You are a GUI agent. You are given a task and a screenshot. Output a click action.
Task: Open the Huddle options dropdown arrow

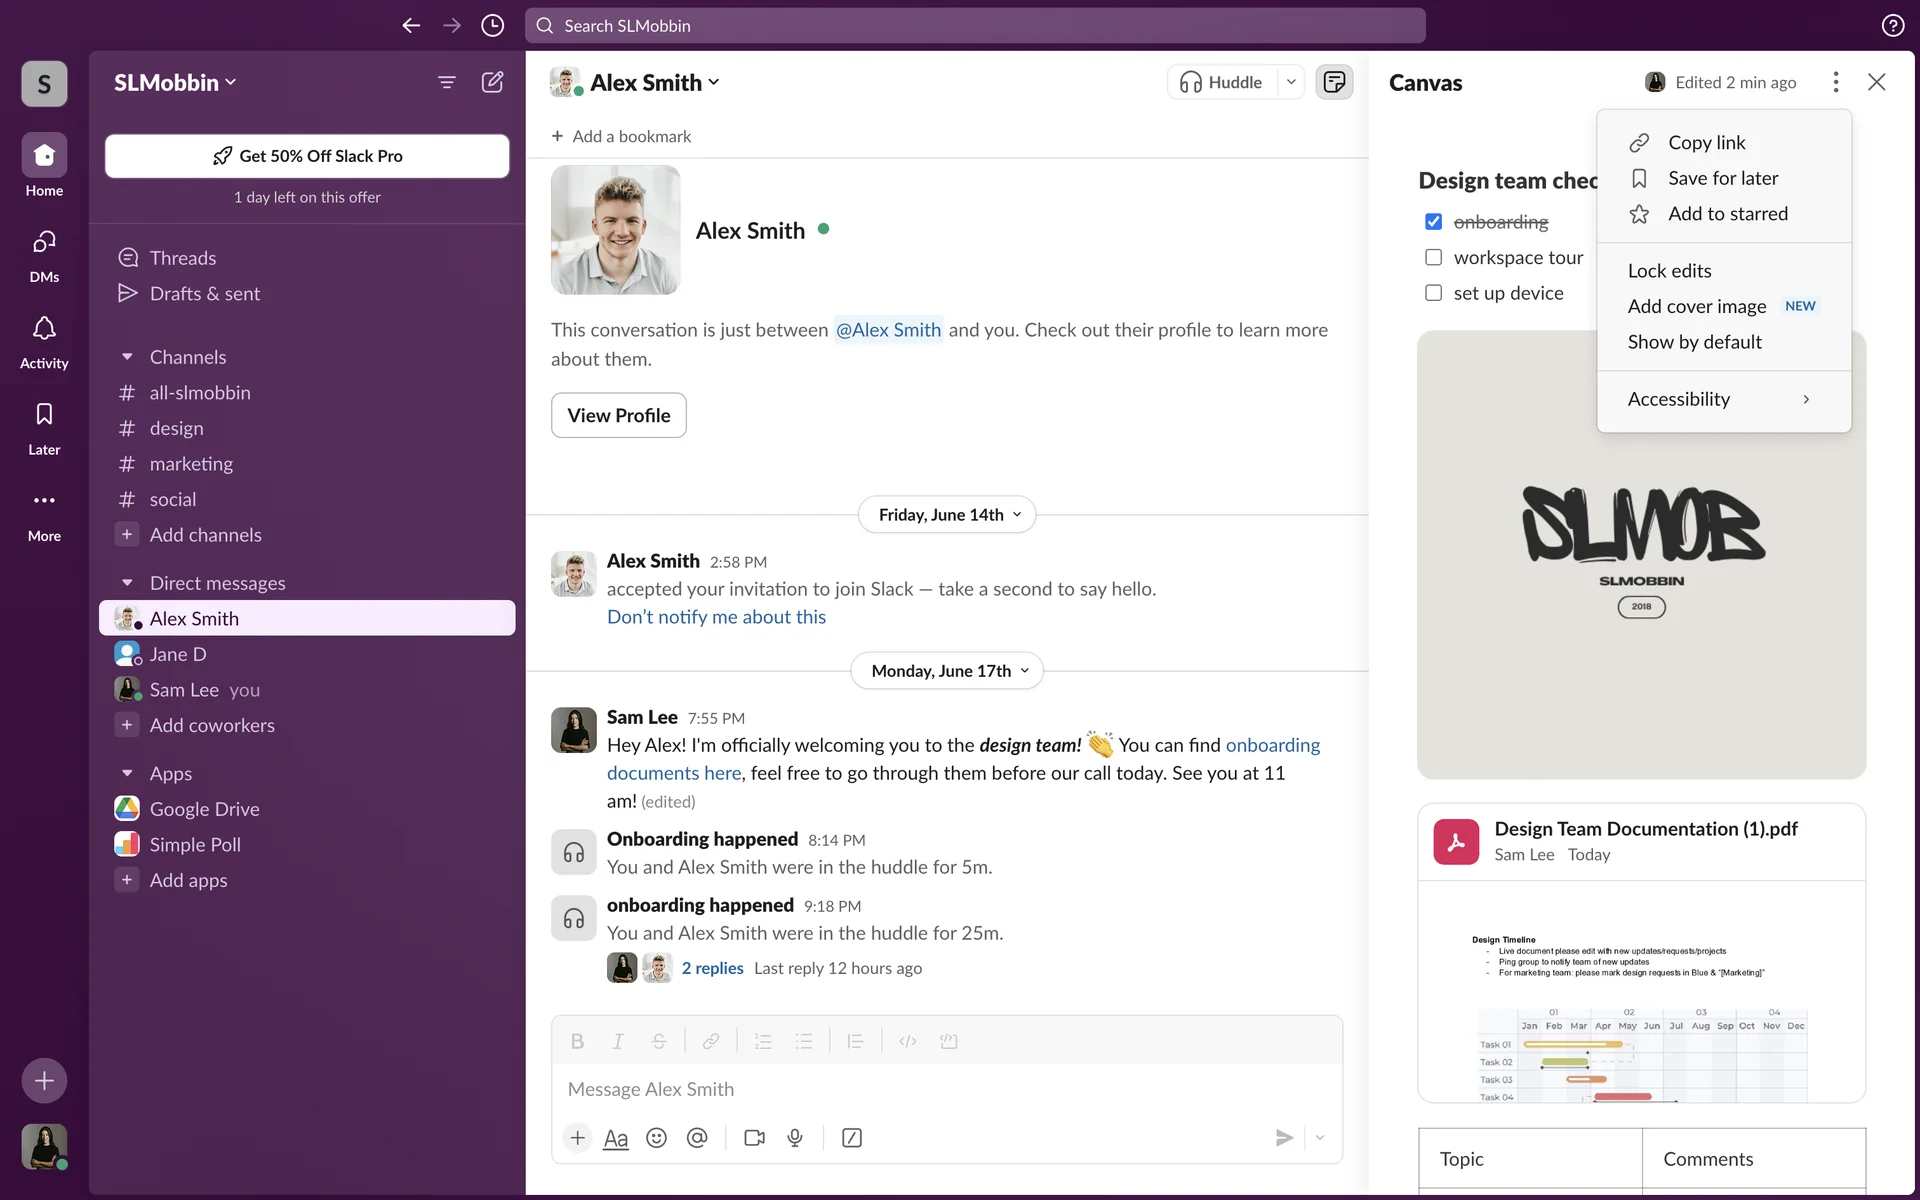click(1291, 82)
